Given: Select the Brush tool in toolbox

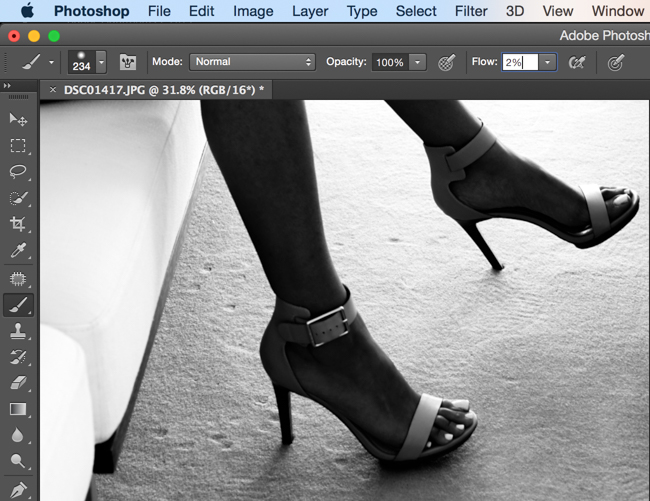Looking at the screenshot, I should coord(18,305).
